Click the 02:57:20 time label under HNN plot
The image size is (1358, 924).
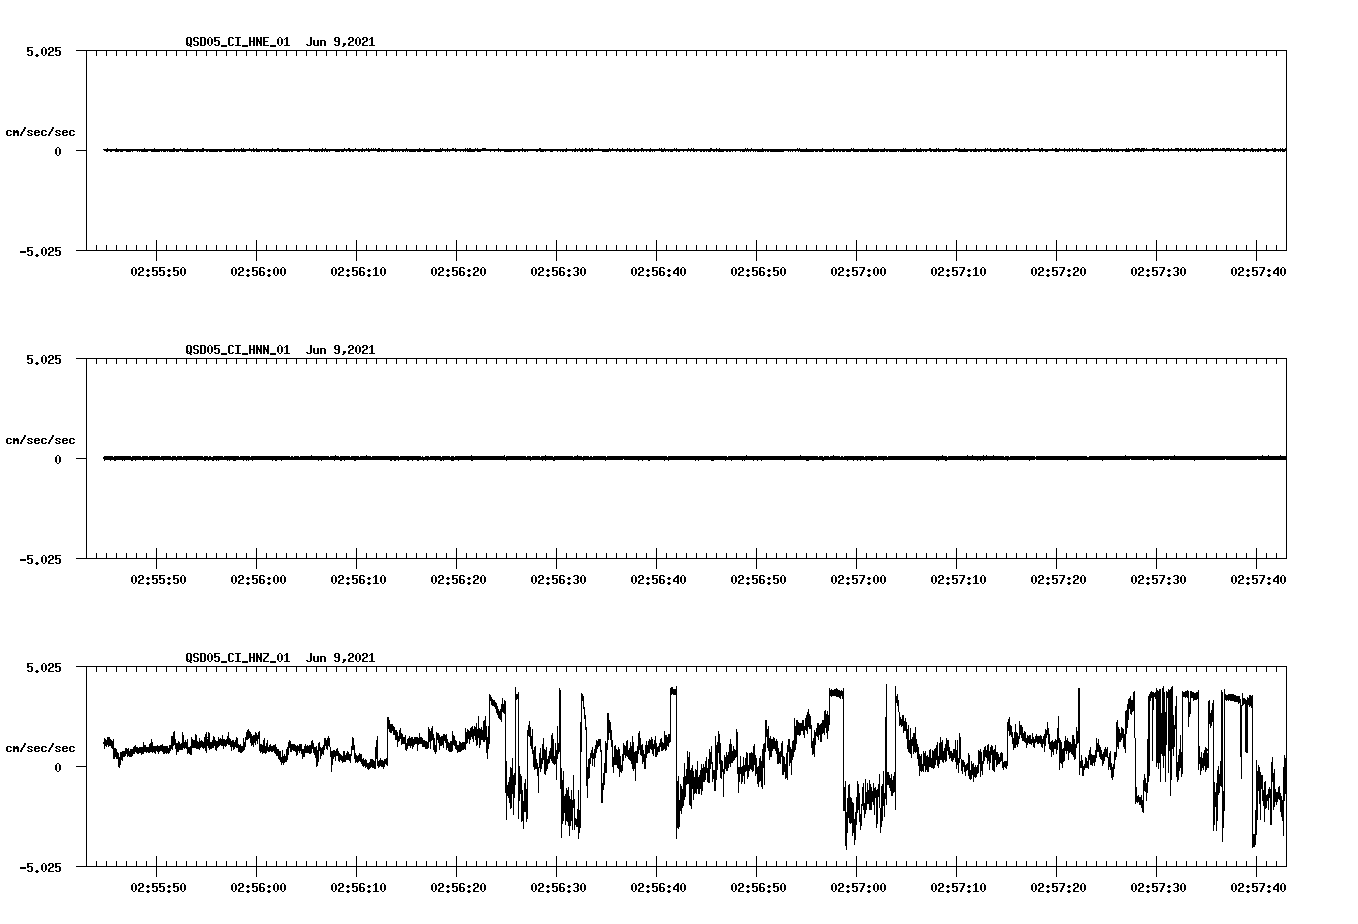pyautogui.click(x=1058, y=579)
